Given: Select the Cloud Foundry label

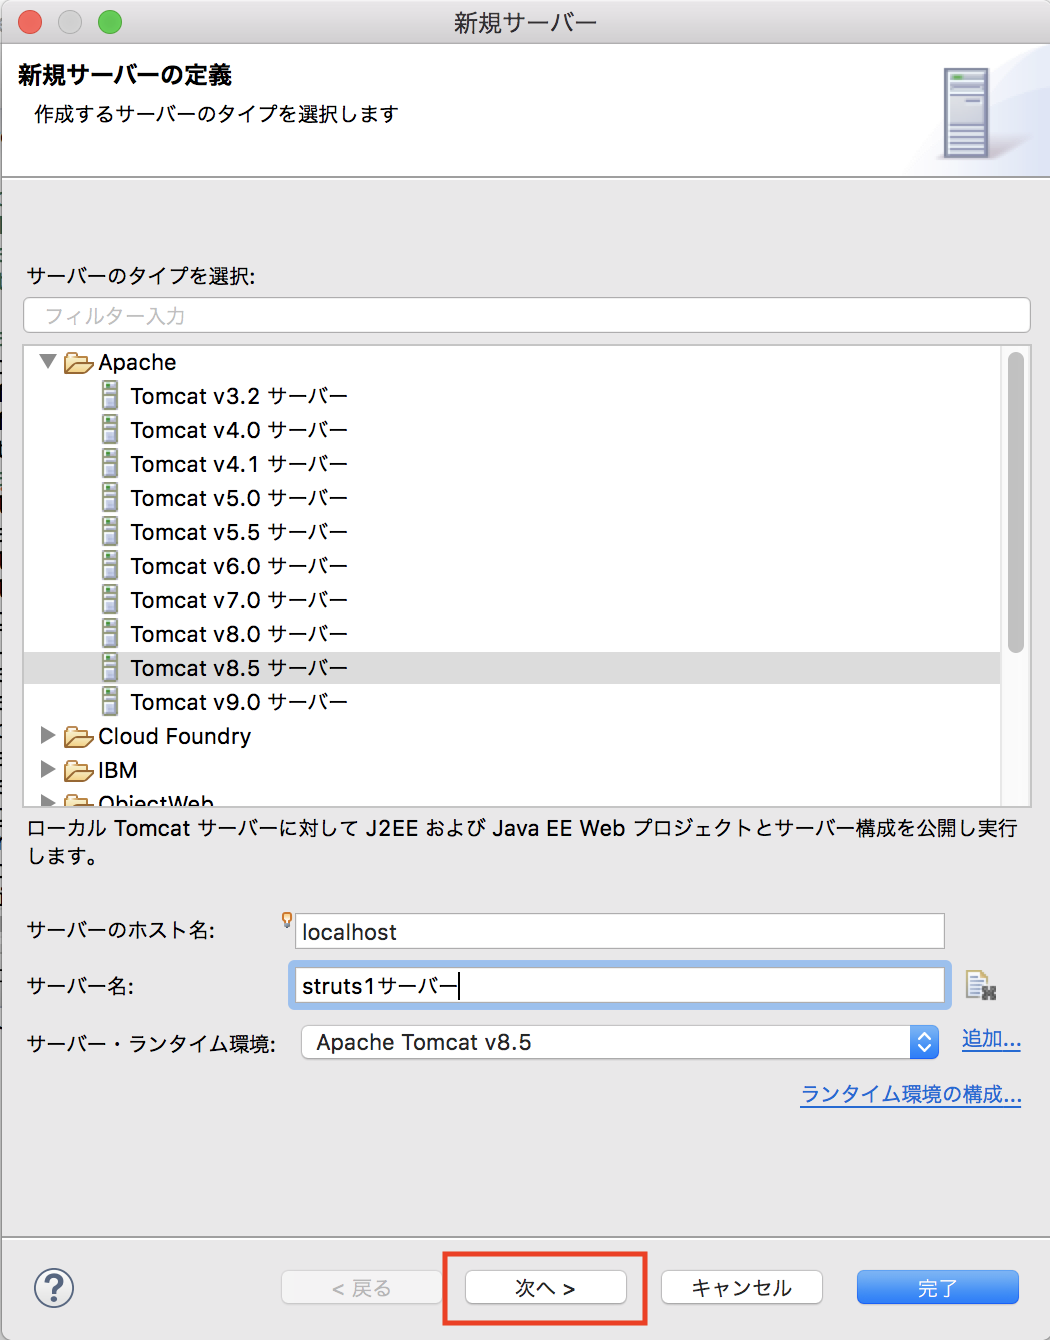Looking at the screenshot, I should pos(174,736).
